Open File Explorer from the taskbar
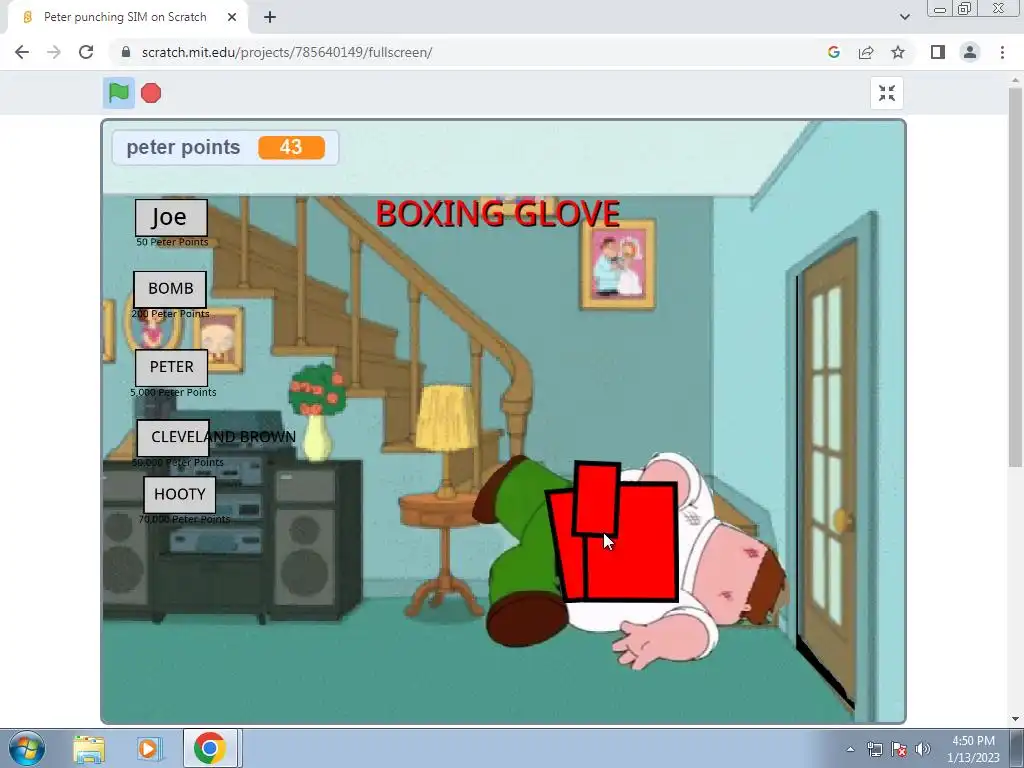Viewport: 1024px width, 768px height. pos(89,749)
